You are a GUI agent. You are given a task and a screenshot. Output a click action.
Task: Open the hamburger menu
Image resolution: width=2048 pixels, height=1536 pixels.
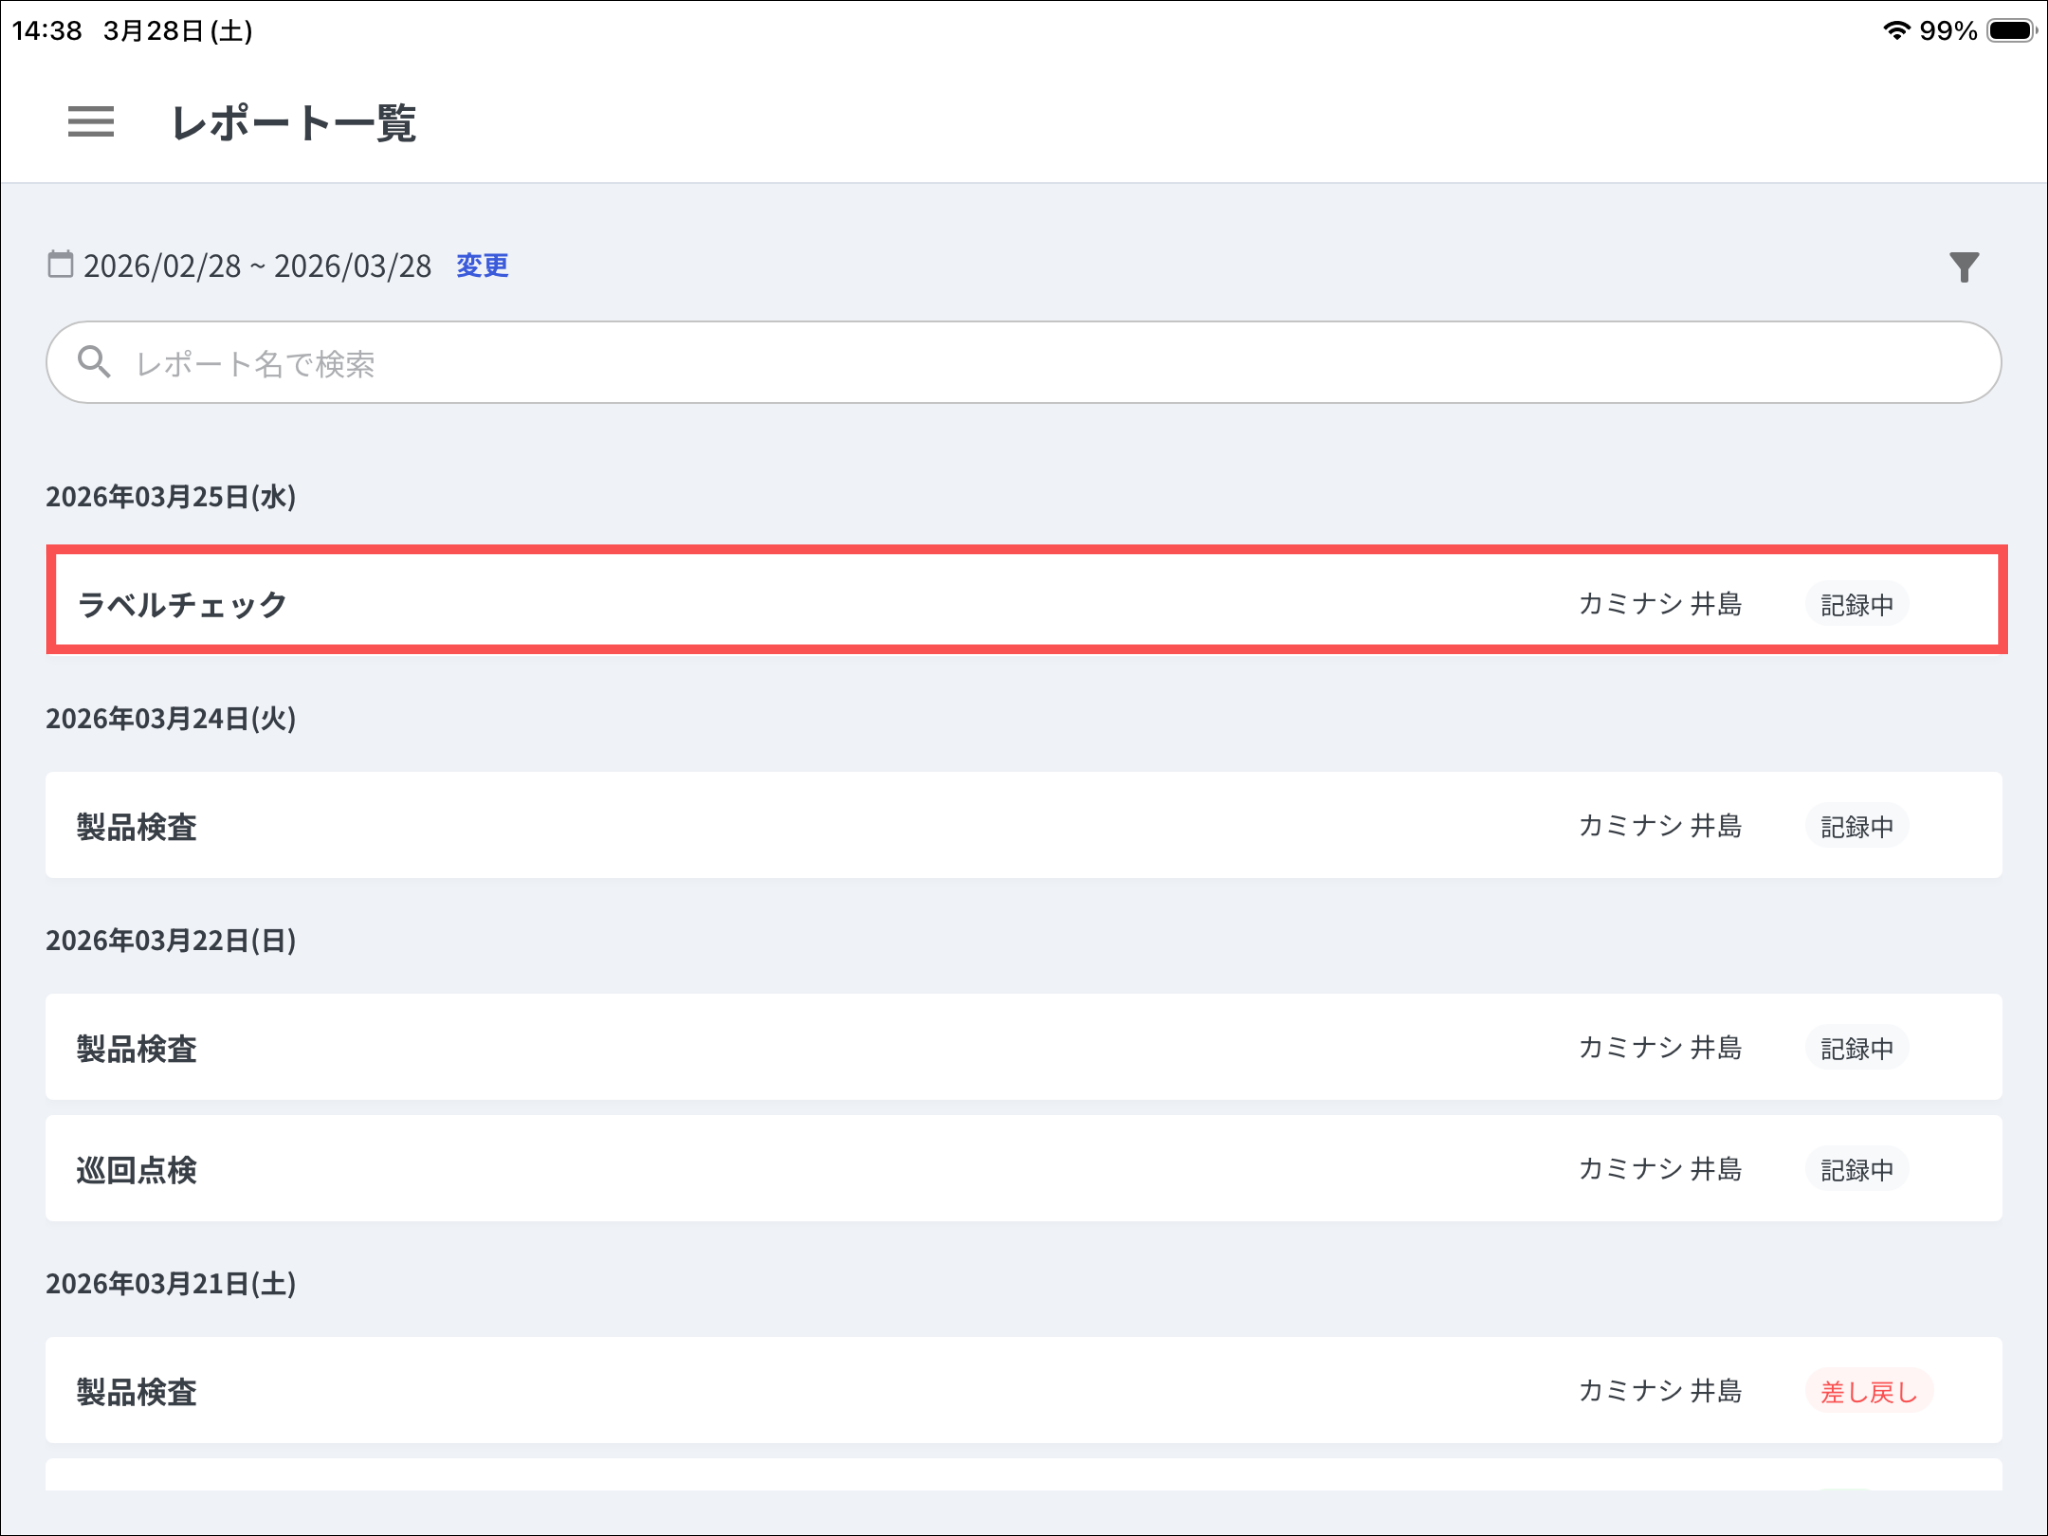90,122
